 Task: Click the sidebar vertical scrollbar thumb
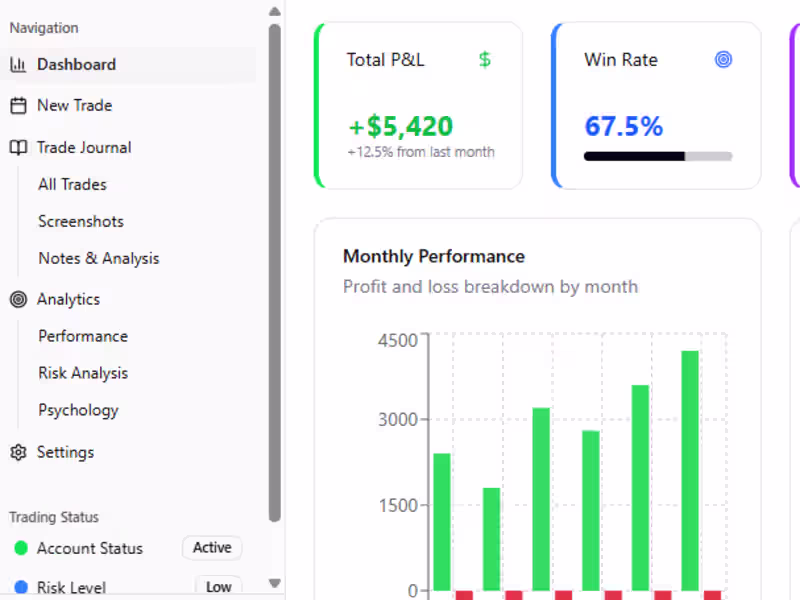[274, 273]
